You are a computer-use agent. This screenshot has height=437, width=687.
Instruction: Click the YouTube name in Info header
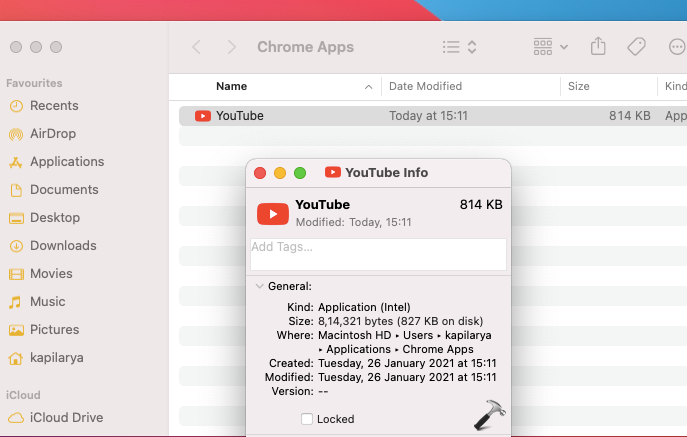[x=322, y=205]
